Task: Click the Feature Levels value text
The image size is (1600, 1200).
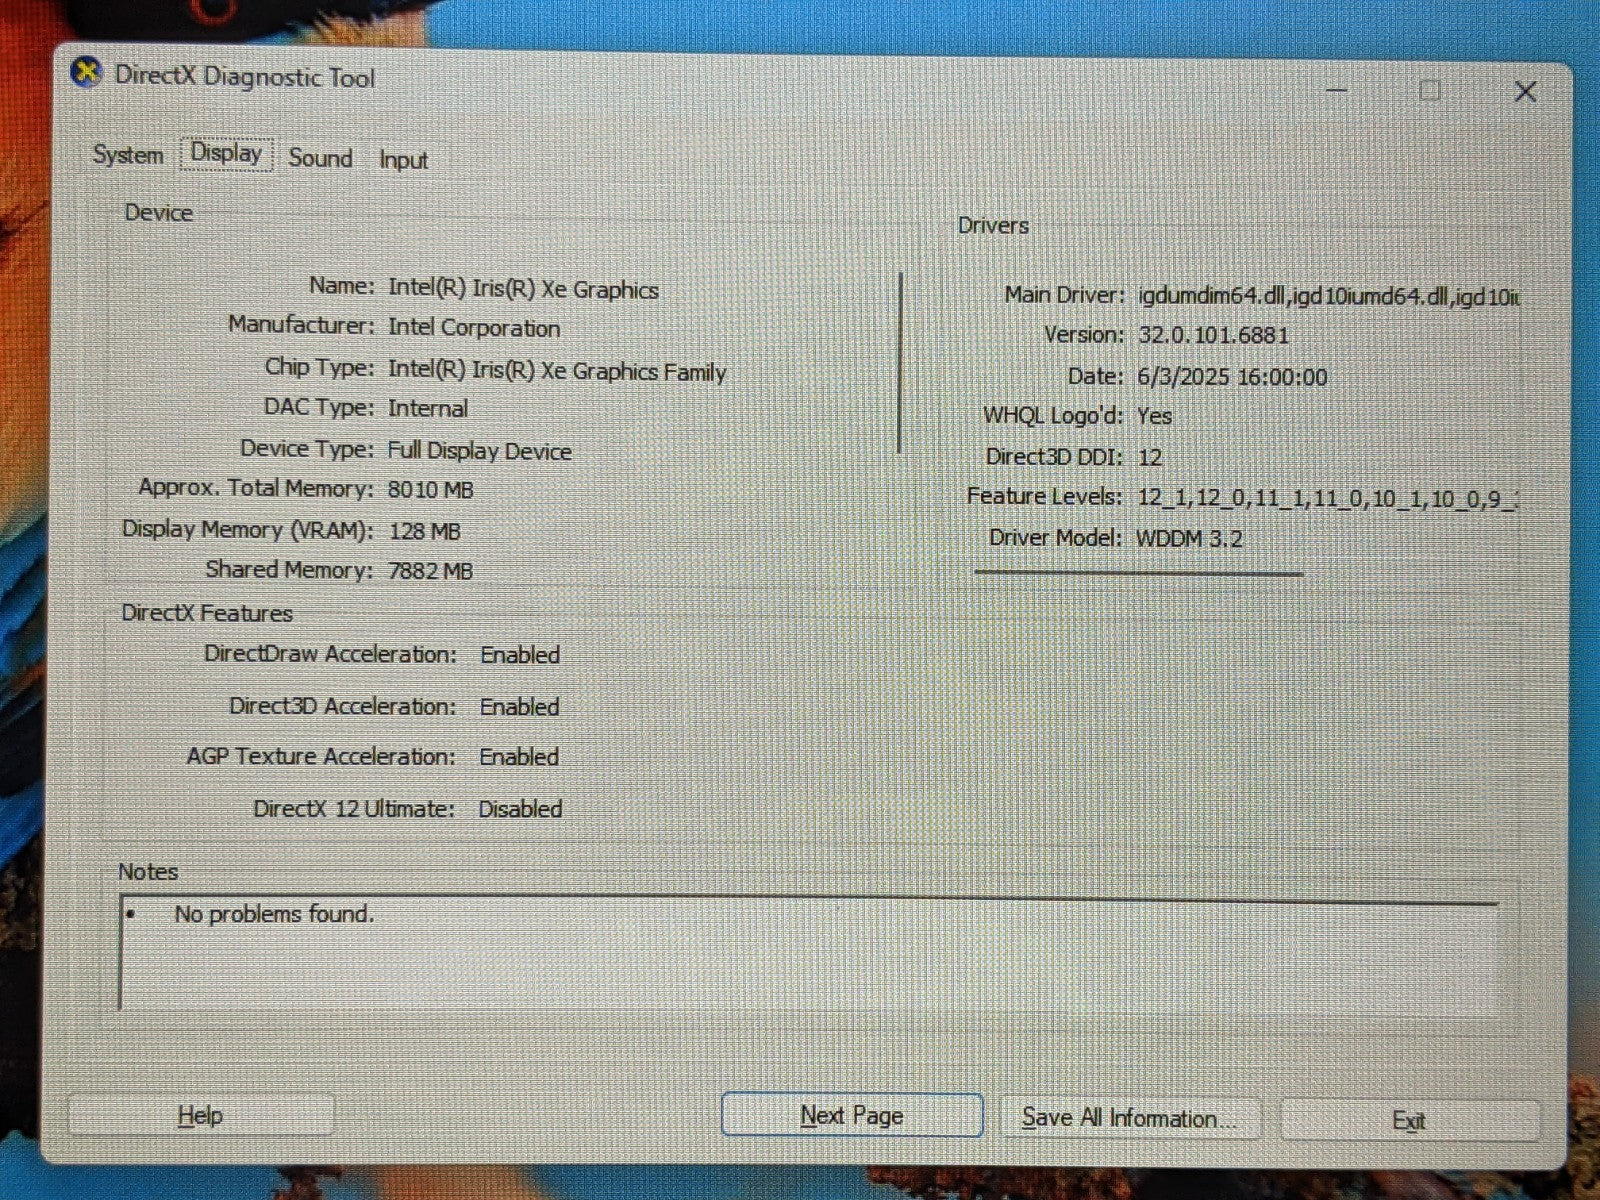Action: click(x=1327, y=498)
